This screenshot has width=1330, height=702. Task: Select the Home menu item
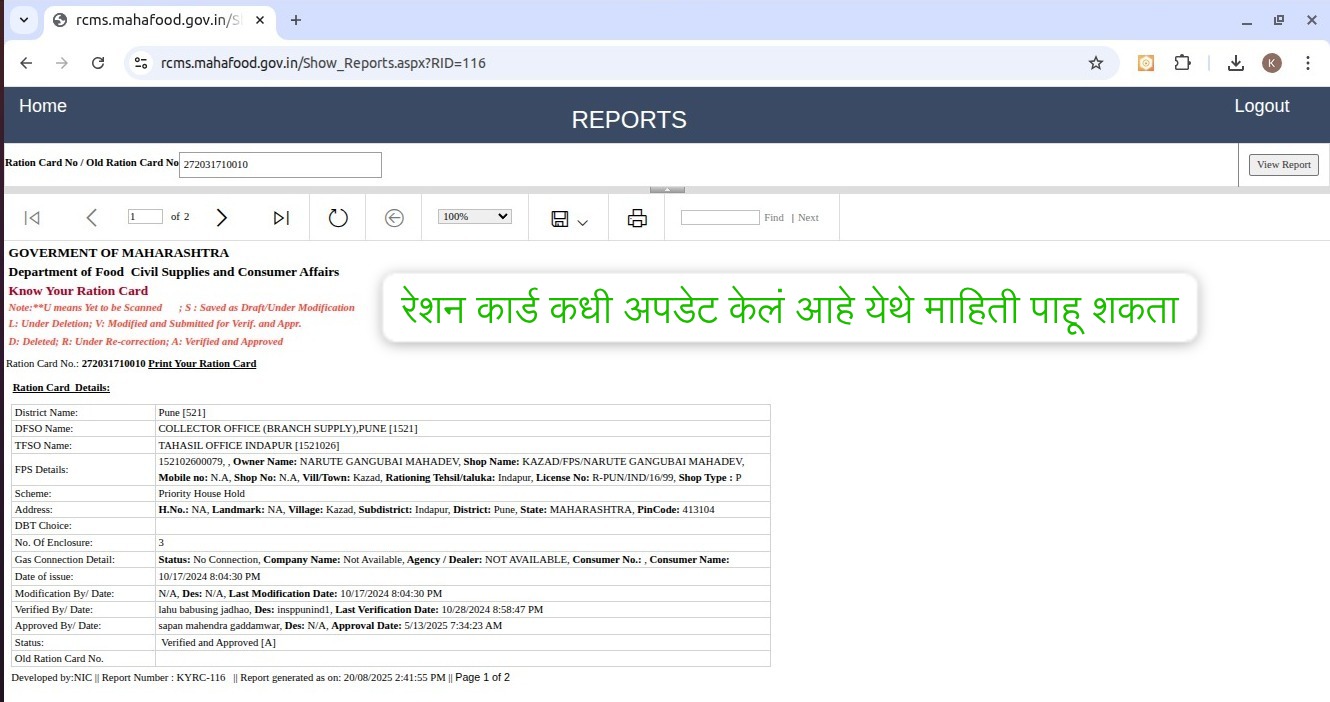tap(42, 105)
